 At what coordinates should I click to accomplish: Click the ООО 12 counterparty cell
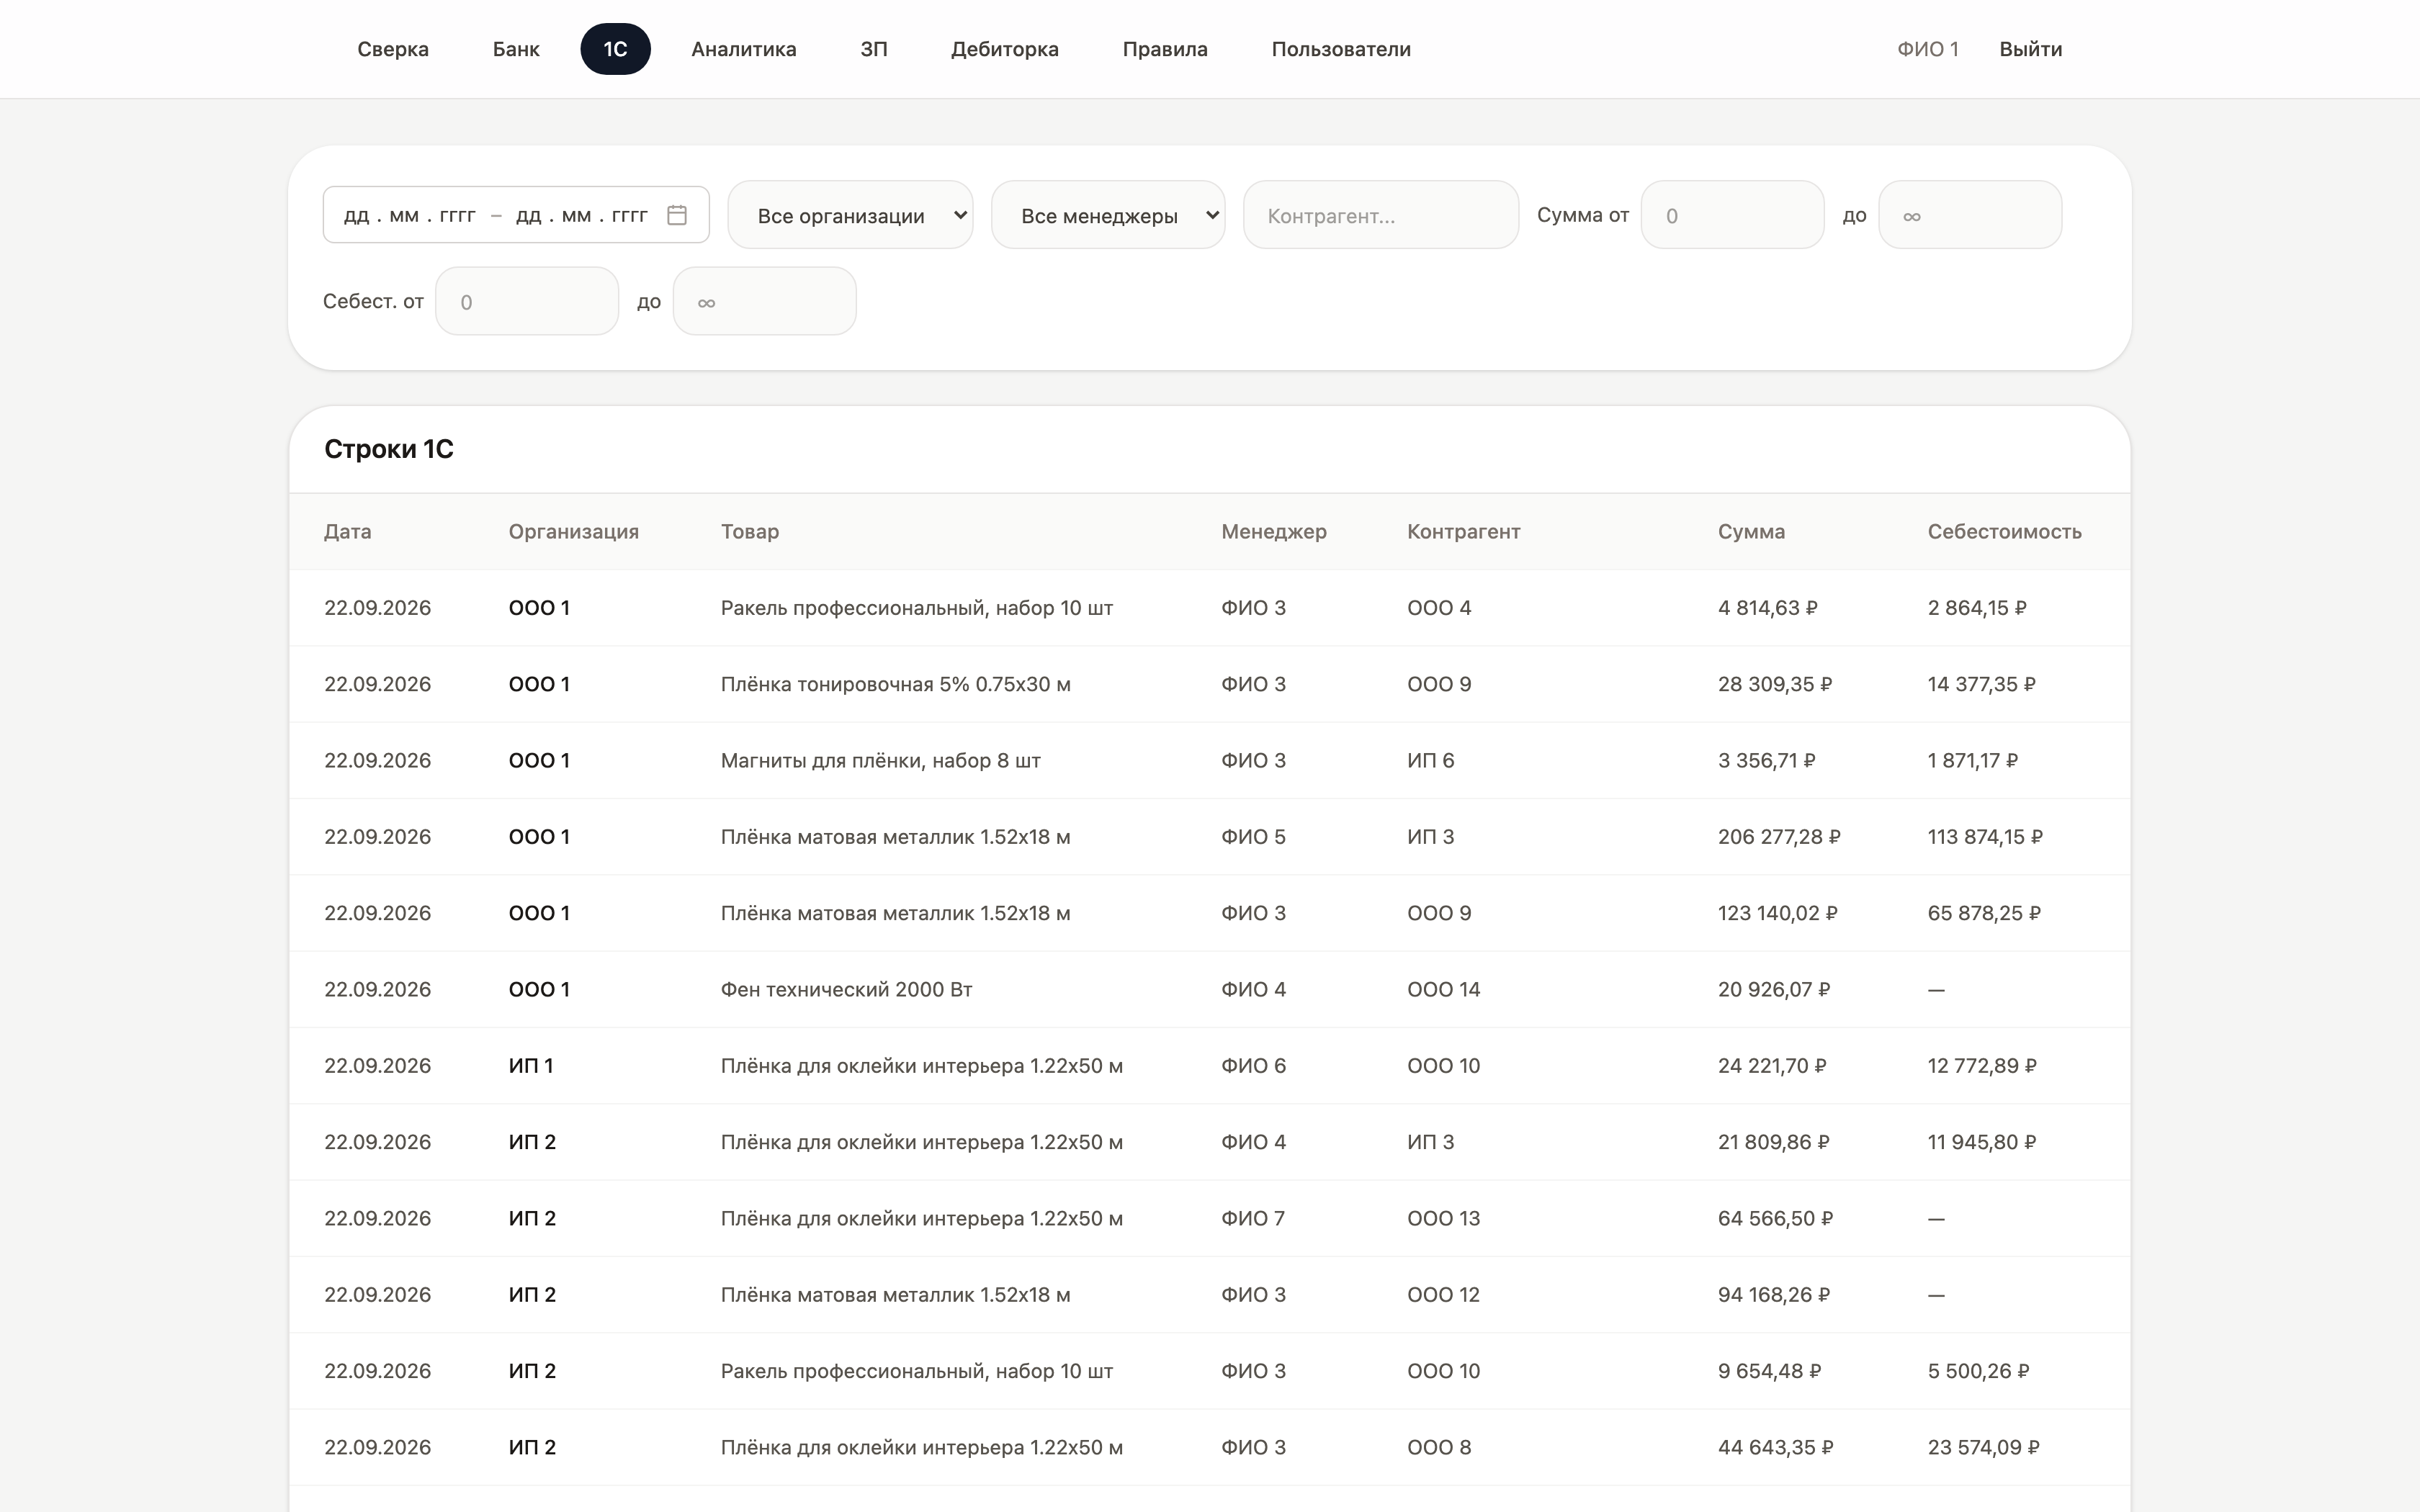point(1443,1295)
